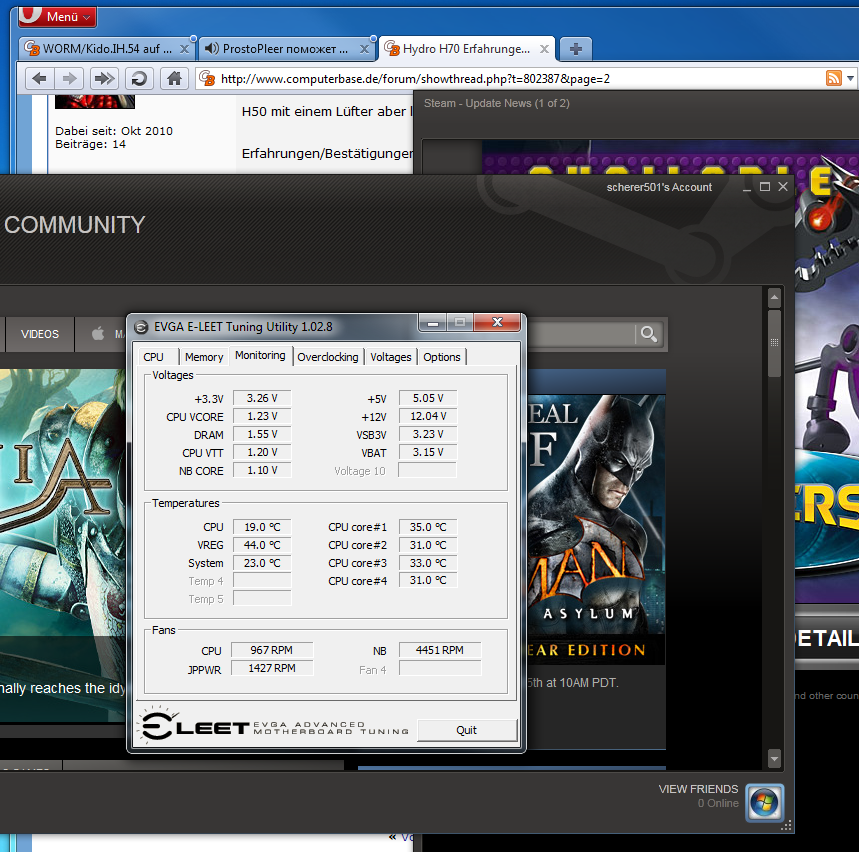Click the +3.3V value 3.26 V

[x=262, y=398]
